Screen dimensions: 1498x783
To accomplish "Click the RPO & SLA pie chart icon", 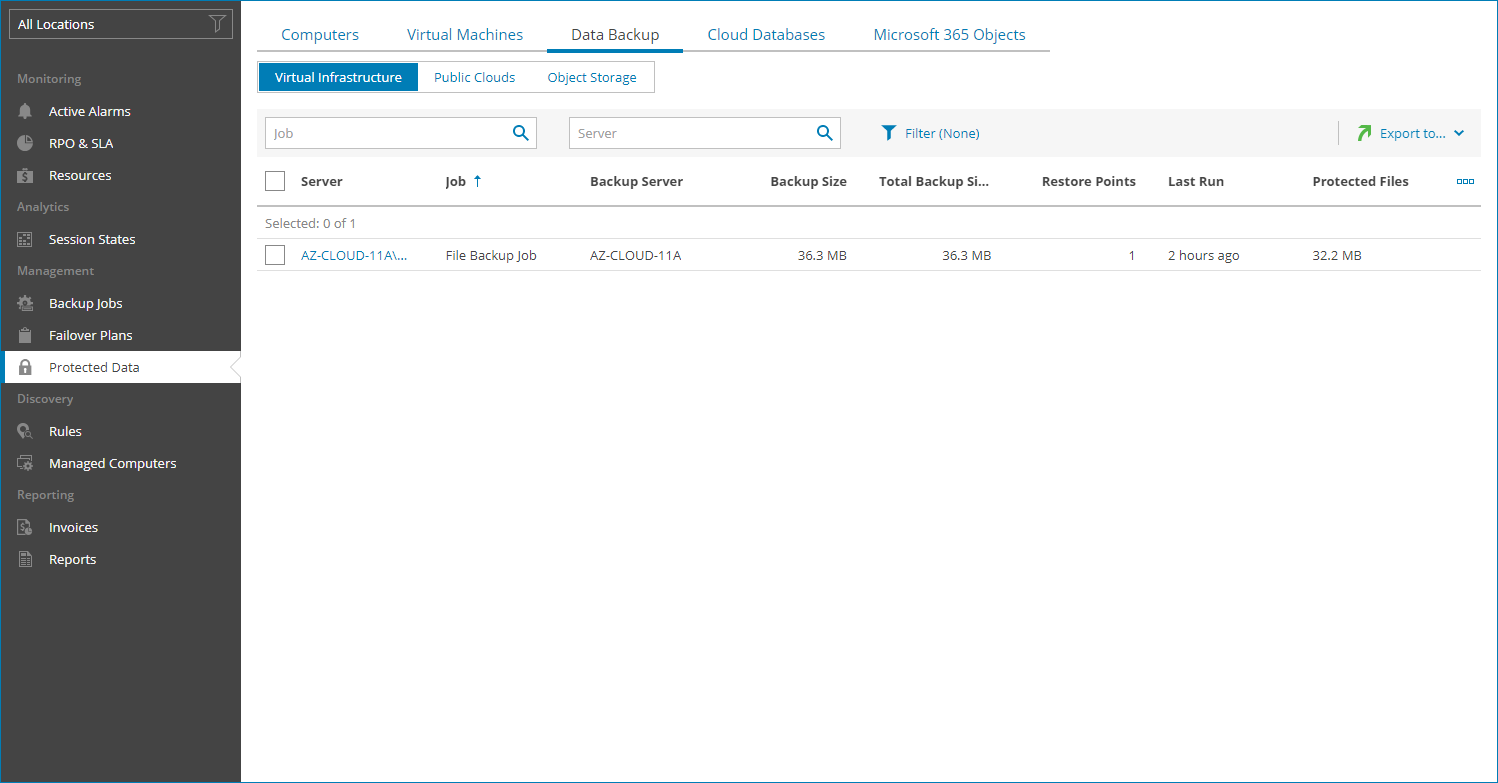I will (x=26, y=143).
